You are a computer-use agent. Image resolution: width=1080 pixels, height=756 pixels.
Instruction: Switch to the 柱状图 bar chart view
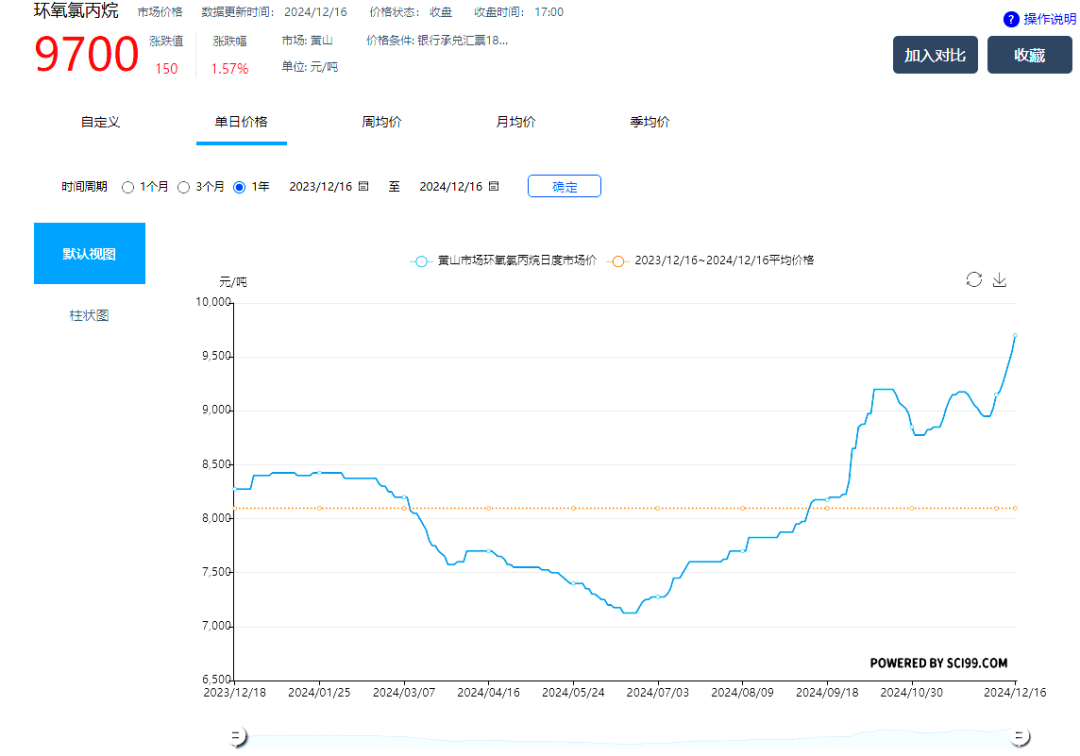(90, 315)
